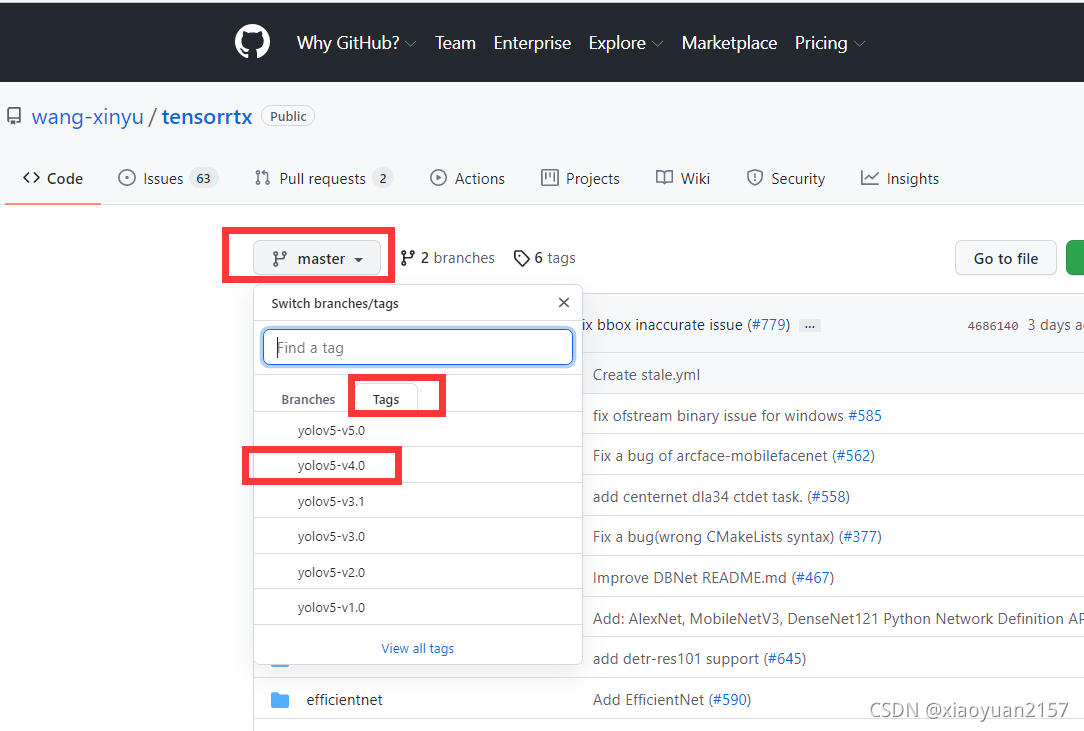Expand the Why GitHub? menu
This screenshot has height=731, width=1084.
[x=356, y=43]
